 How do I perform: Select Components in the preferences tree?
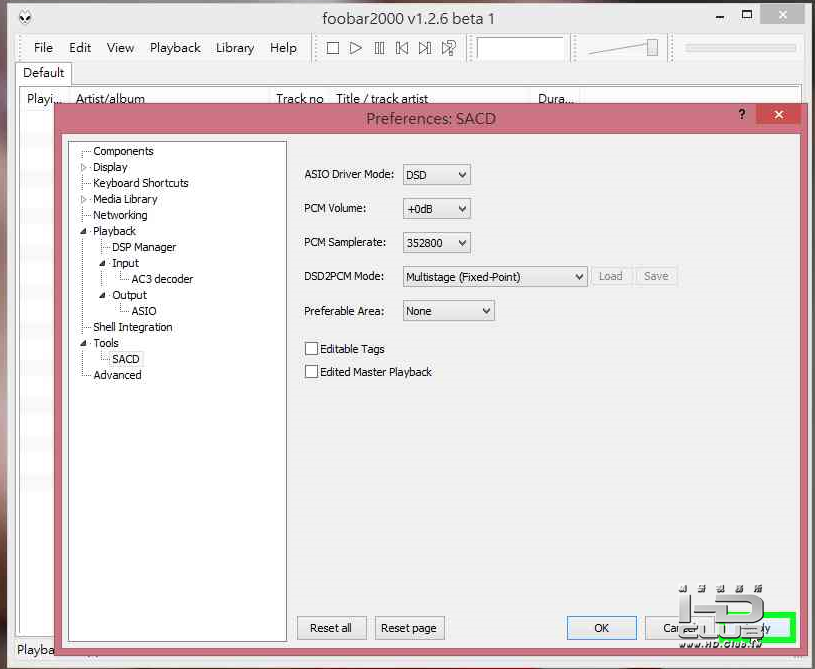click(x=123, y=151)
